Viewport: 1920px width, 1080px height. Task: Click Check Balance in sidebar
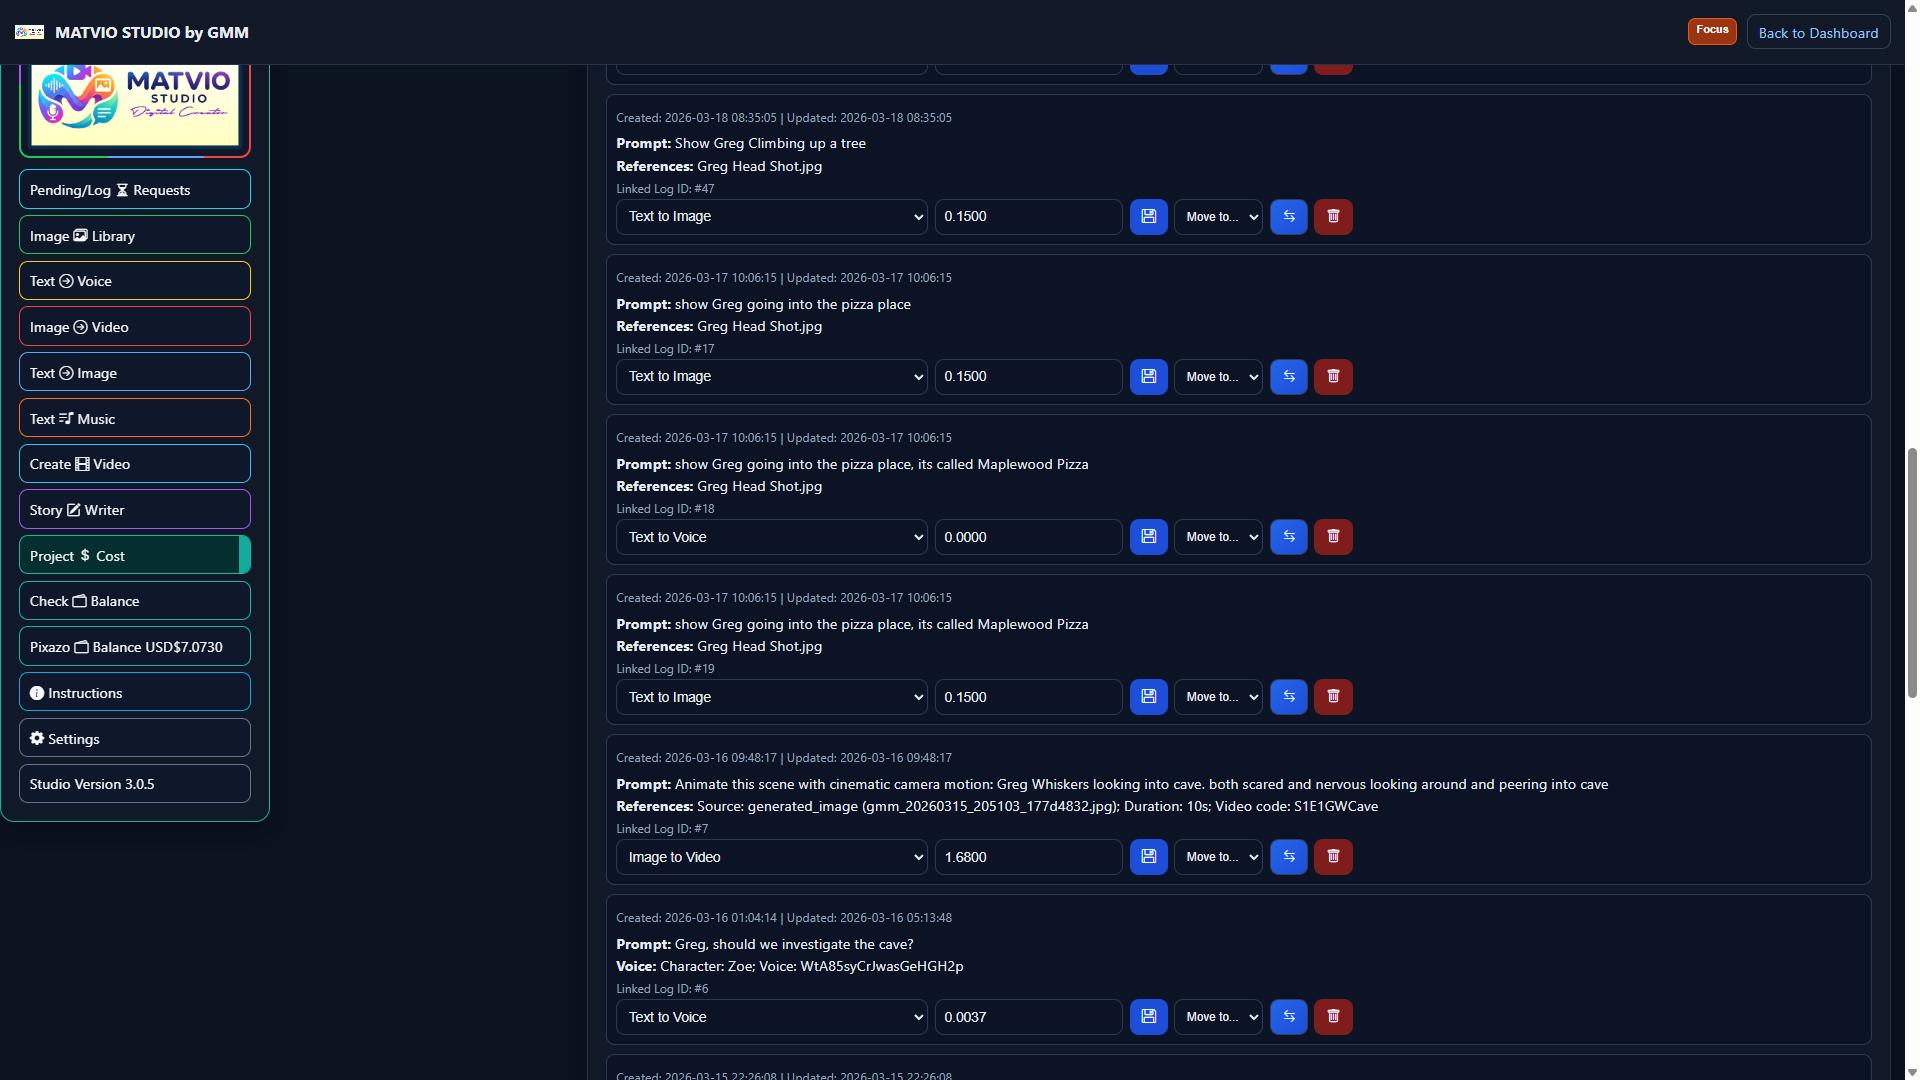tap(135, 601)
